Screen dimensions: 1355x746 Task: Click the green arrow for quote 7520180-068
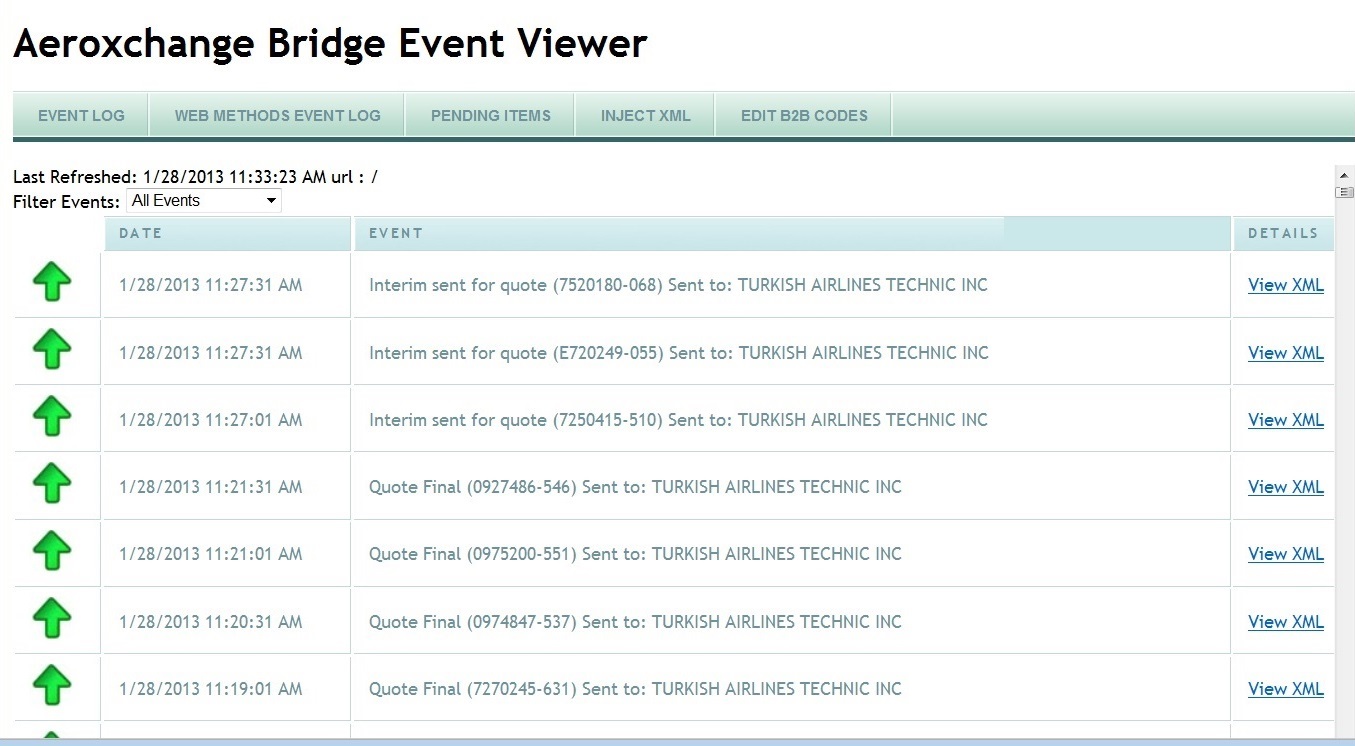52,282
